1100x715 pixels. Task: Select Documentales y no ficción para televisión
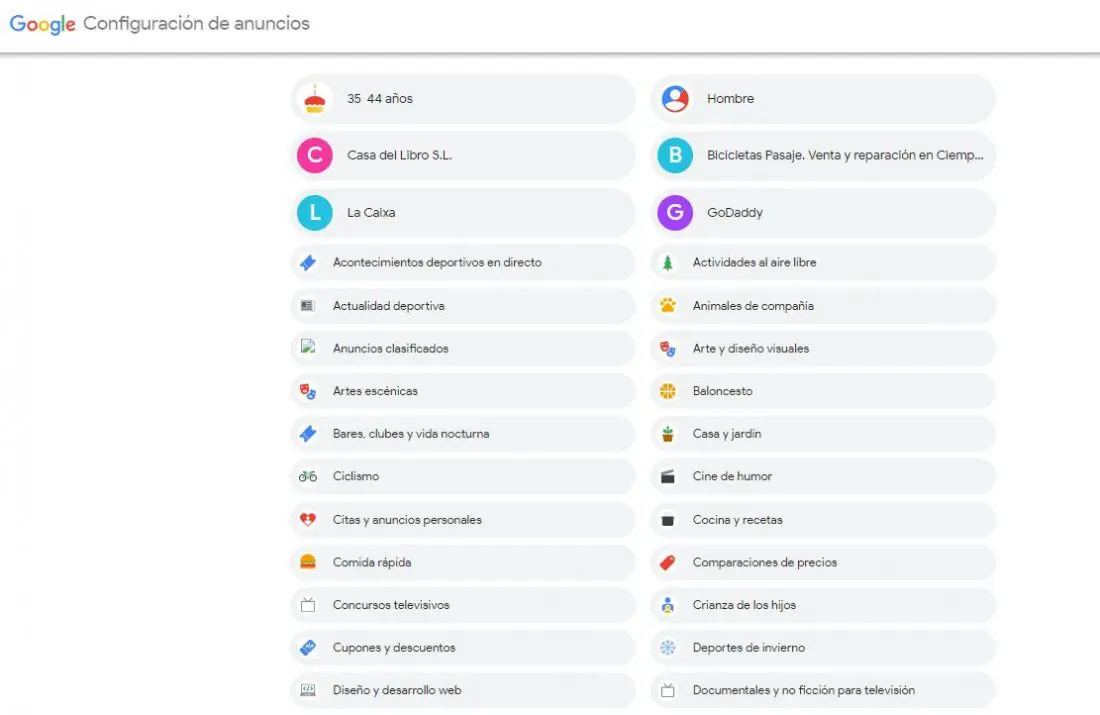click(823, 690)
